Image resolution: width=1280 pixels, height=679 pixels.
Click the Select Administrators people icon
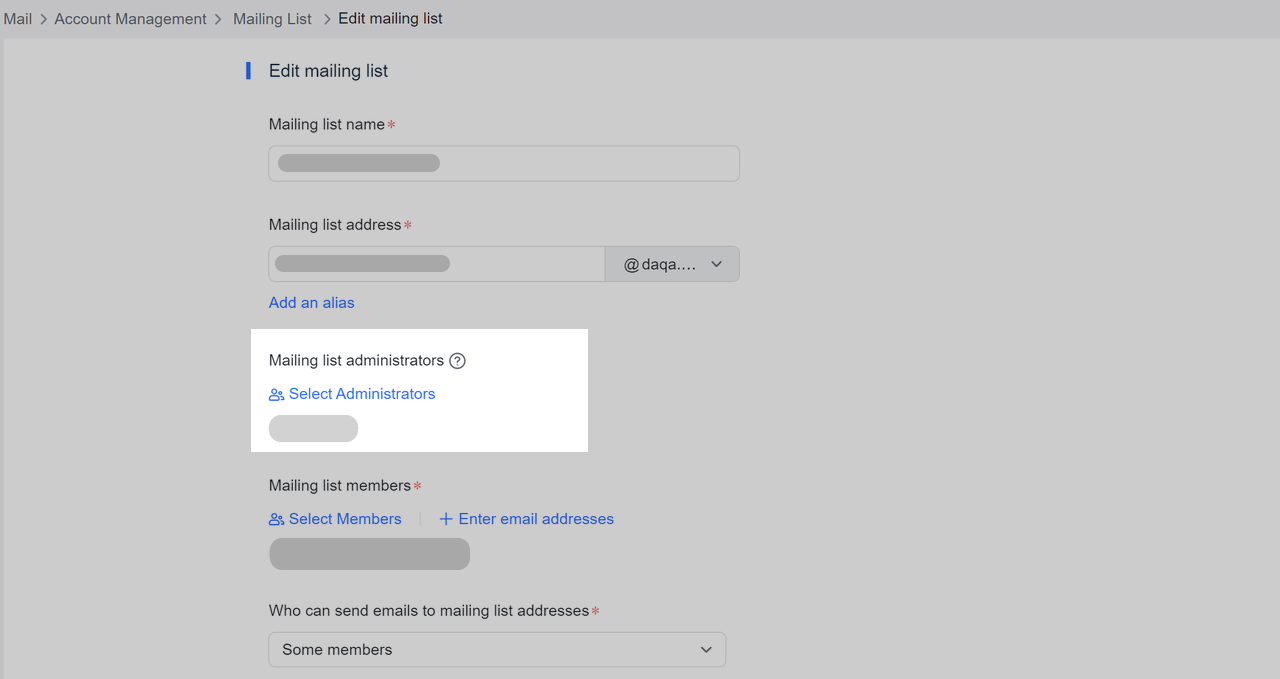(x=276, y=394)
